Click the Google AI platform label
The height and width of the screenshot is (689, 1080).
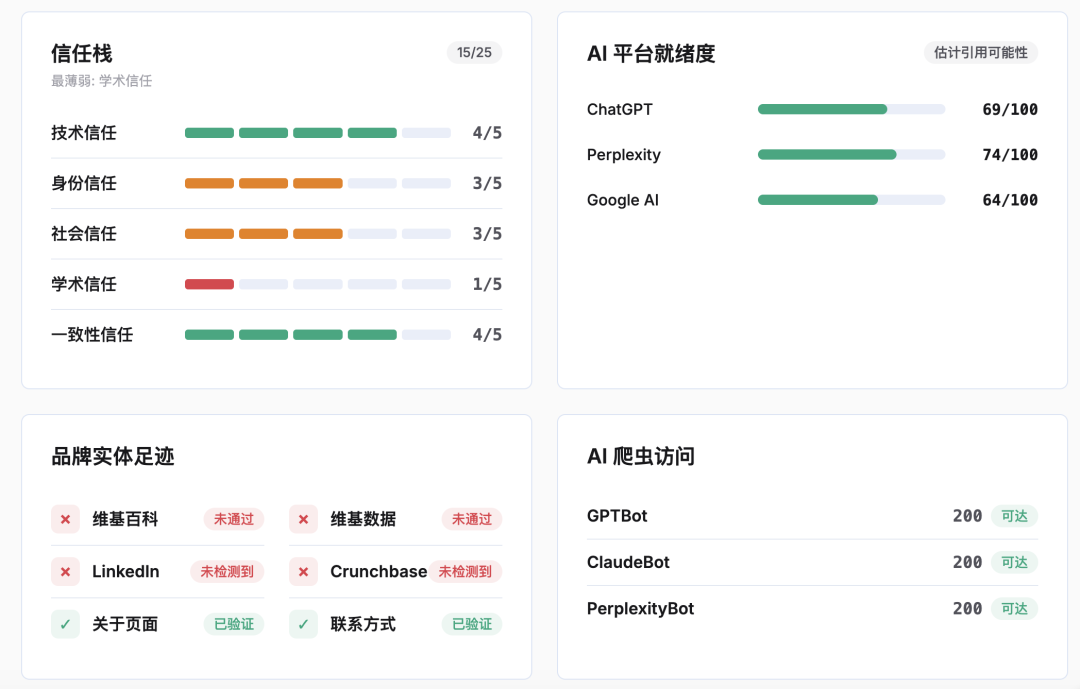point(623,200)
